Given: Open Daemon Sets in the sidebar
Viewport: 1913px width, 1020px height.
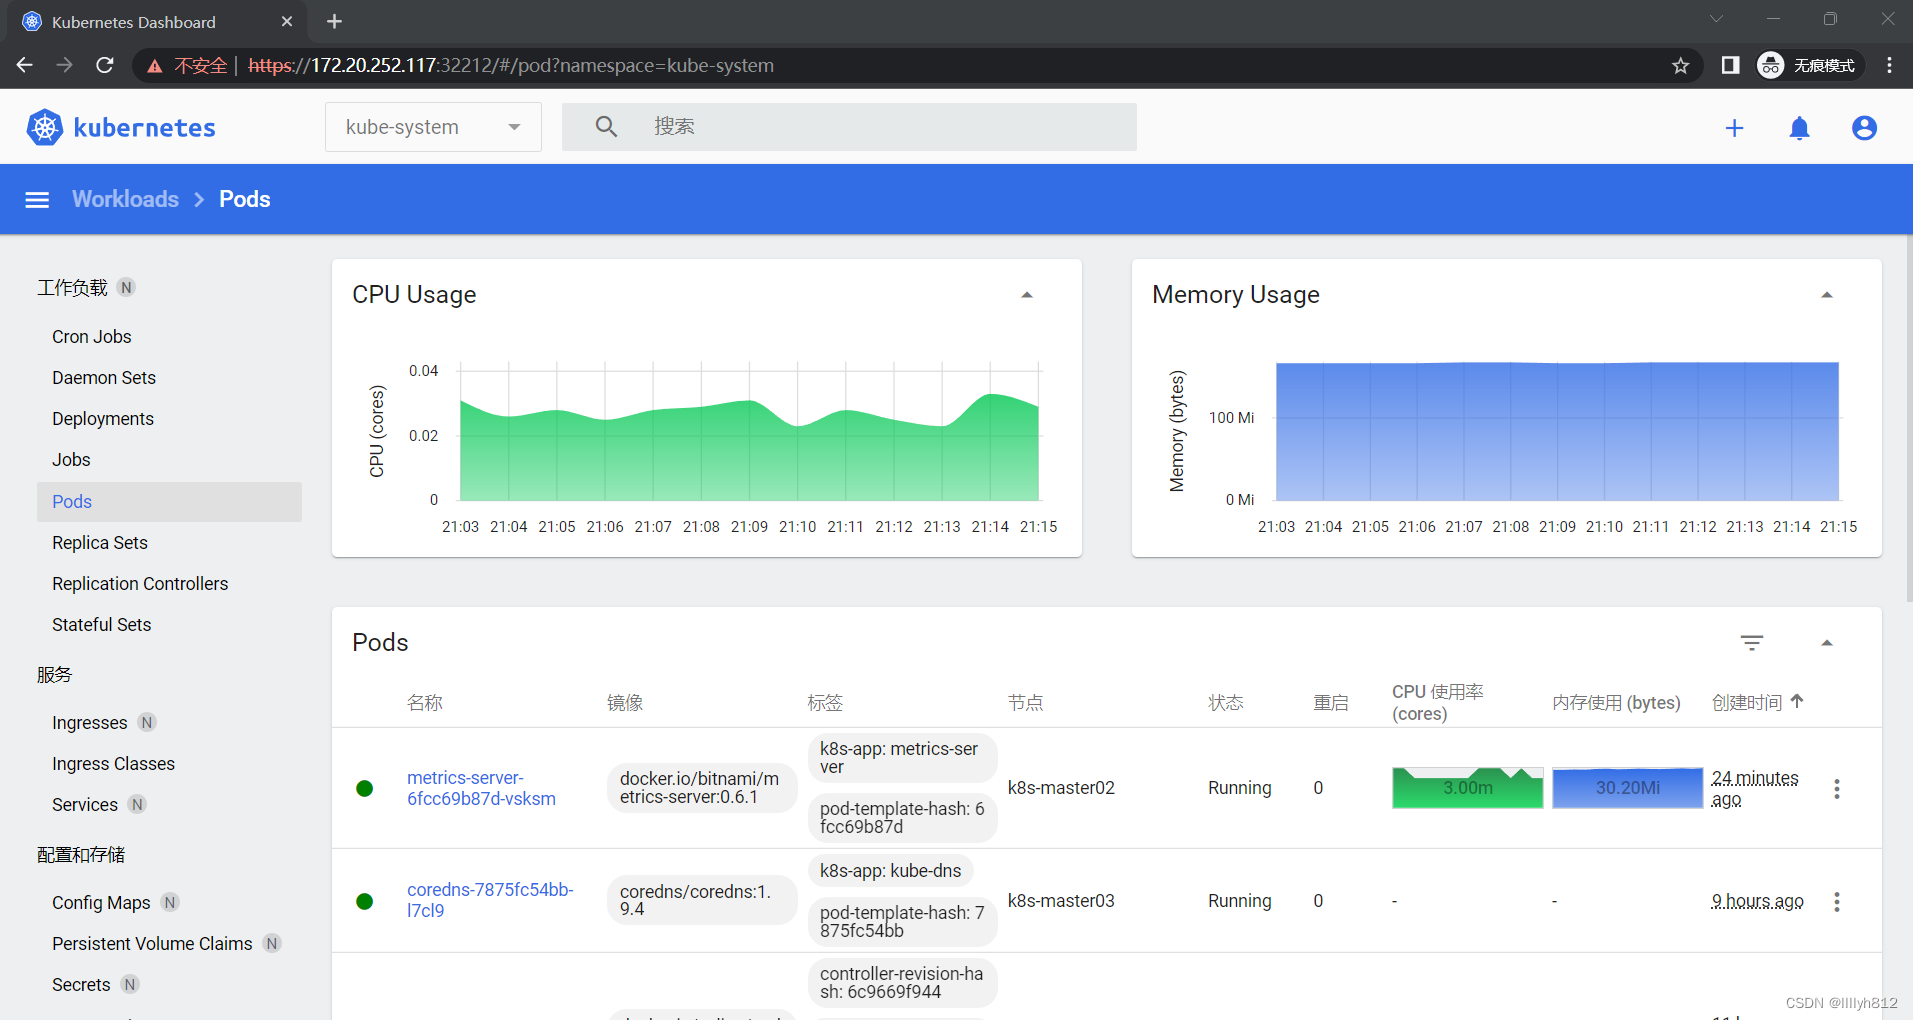Looking at the screenshot, I should tap(104, 378).
